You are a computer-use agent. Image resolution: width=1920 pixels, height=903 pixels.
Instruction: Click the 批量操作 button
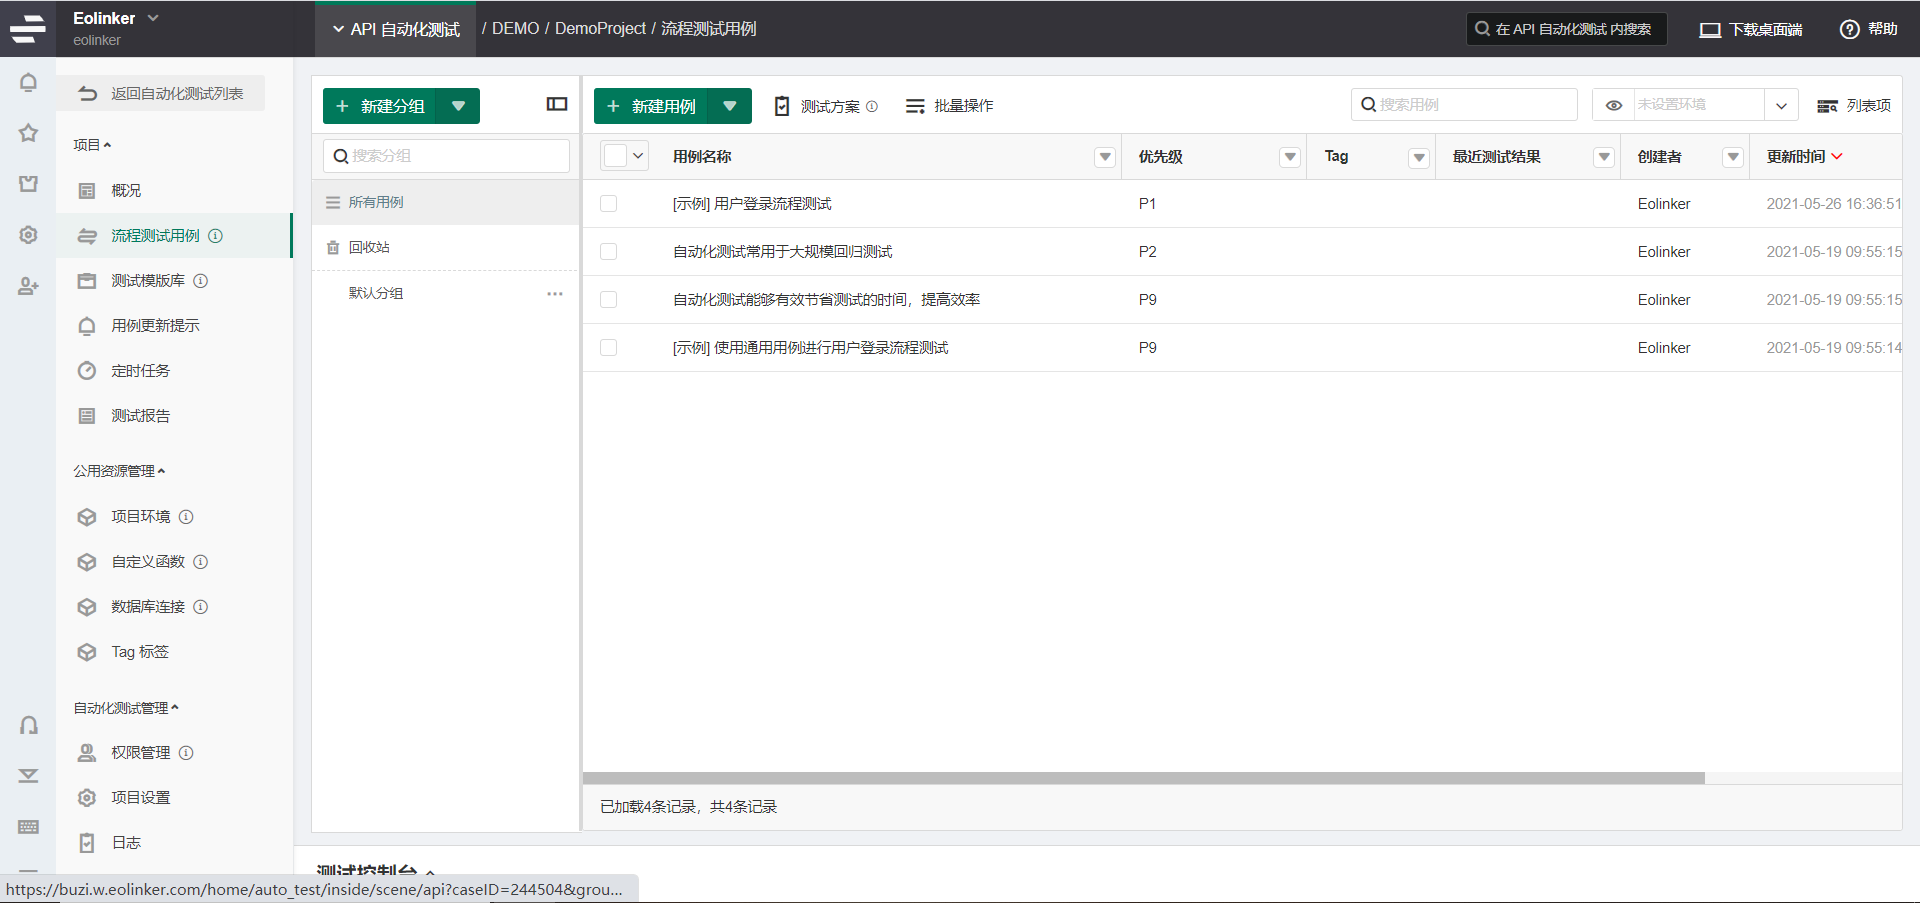950,106
